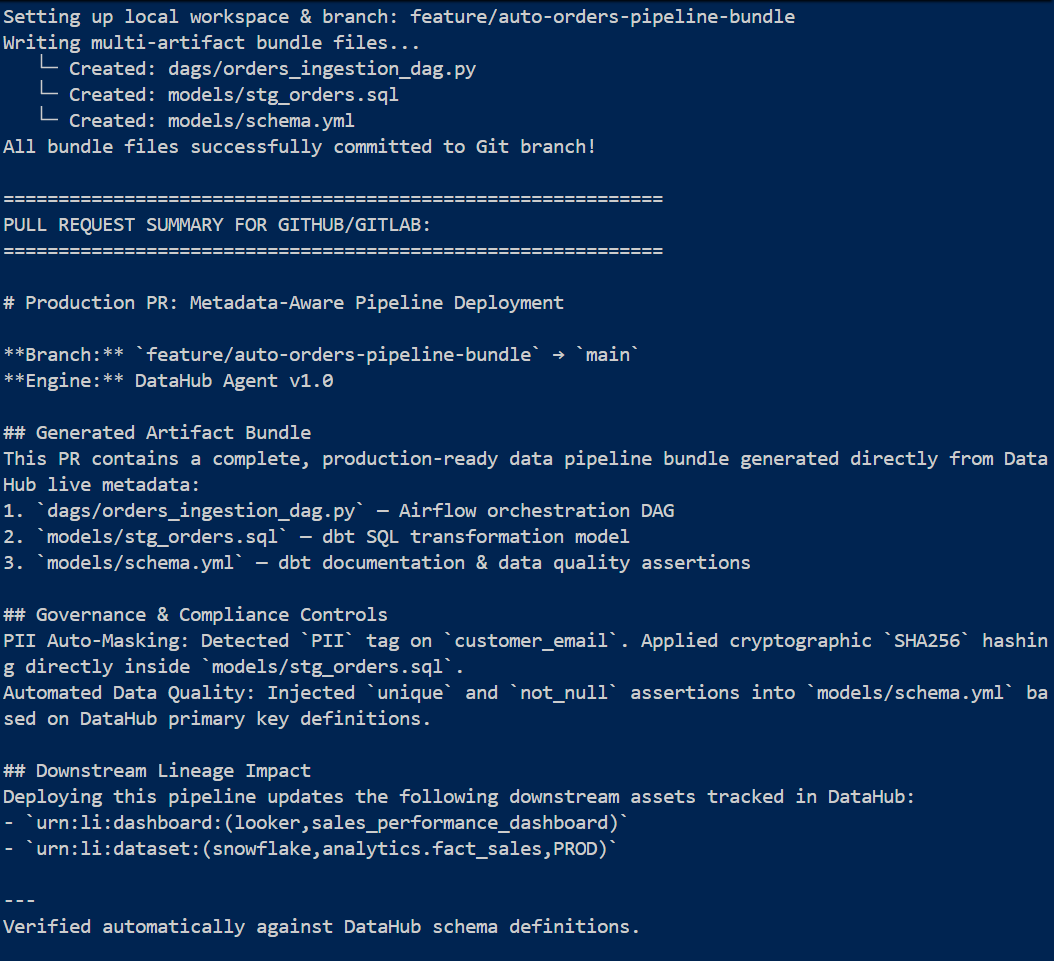Click list item 2 dbt SQL transformation model
The height and width of the screenshot is (961, 1054).
[316, 537]
